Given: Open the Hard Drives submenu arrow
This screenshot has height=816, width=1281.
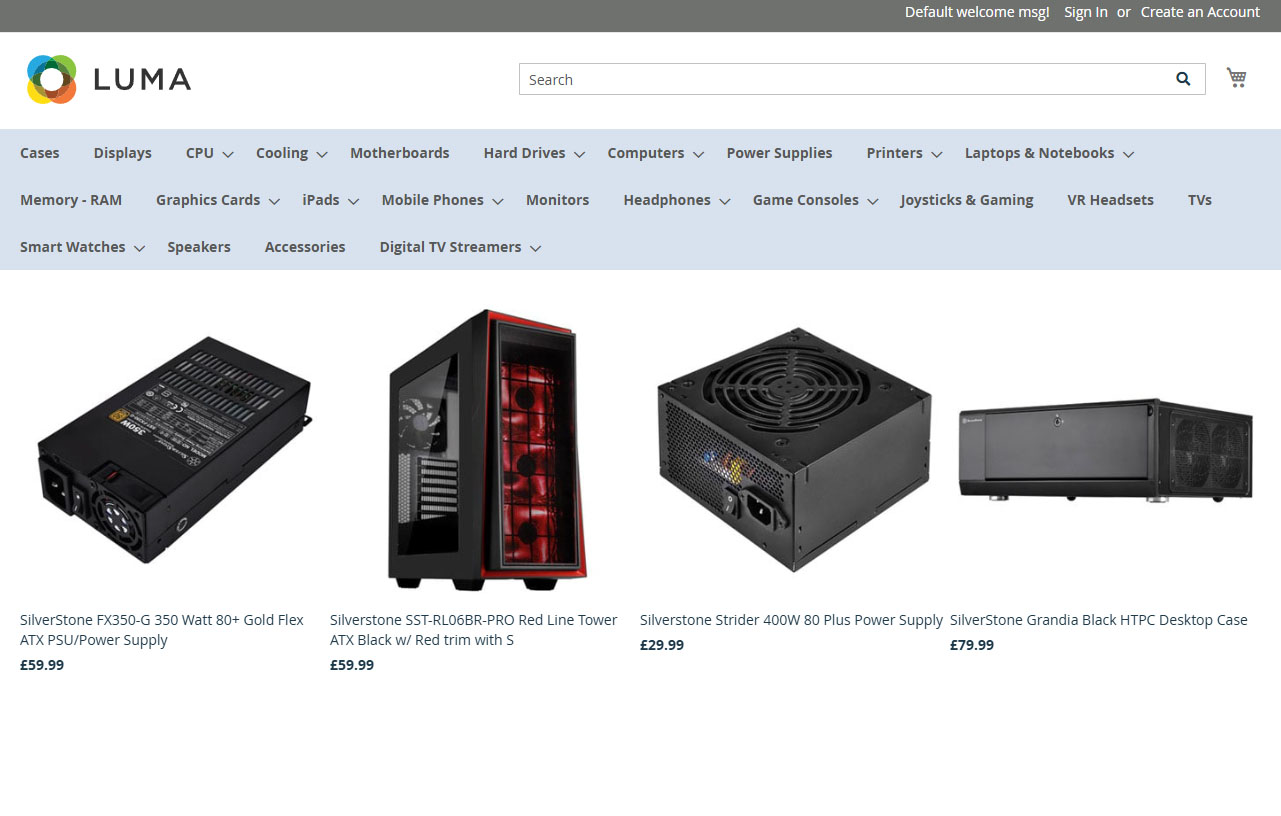Looking at the screenshot, I should pos(580,154).
